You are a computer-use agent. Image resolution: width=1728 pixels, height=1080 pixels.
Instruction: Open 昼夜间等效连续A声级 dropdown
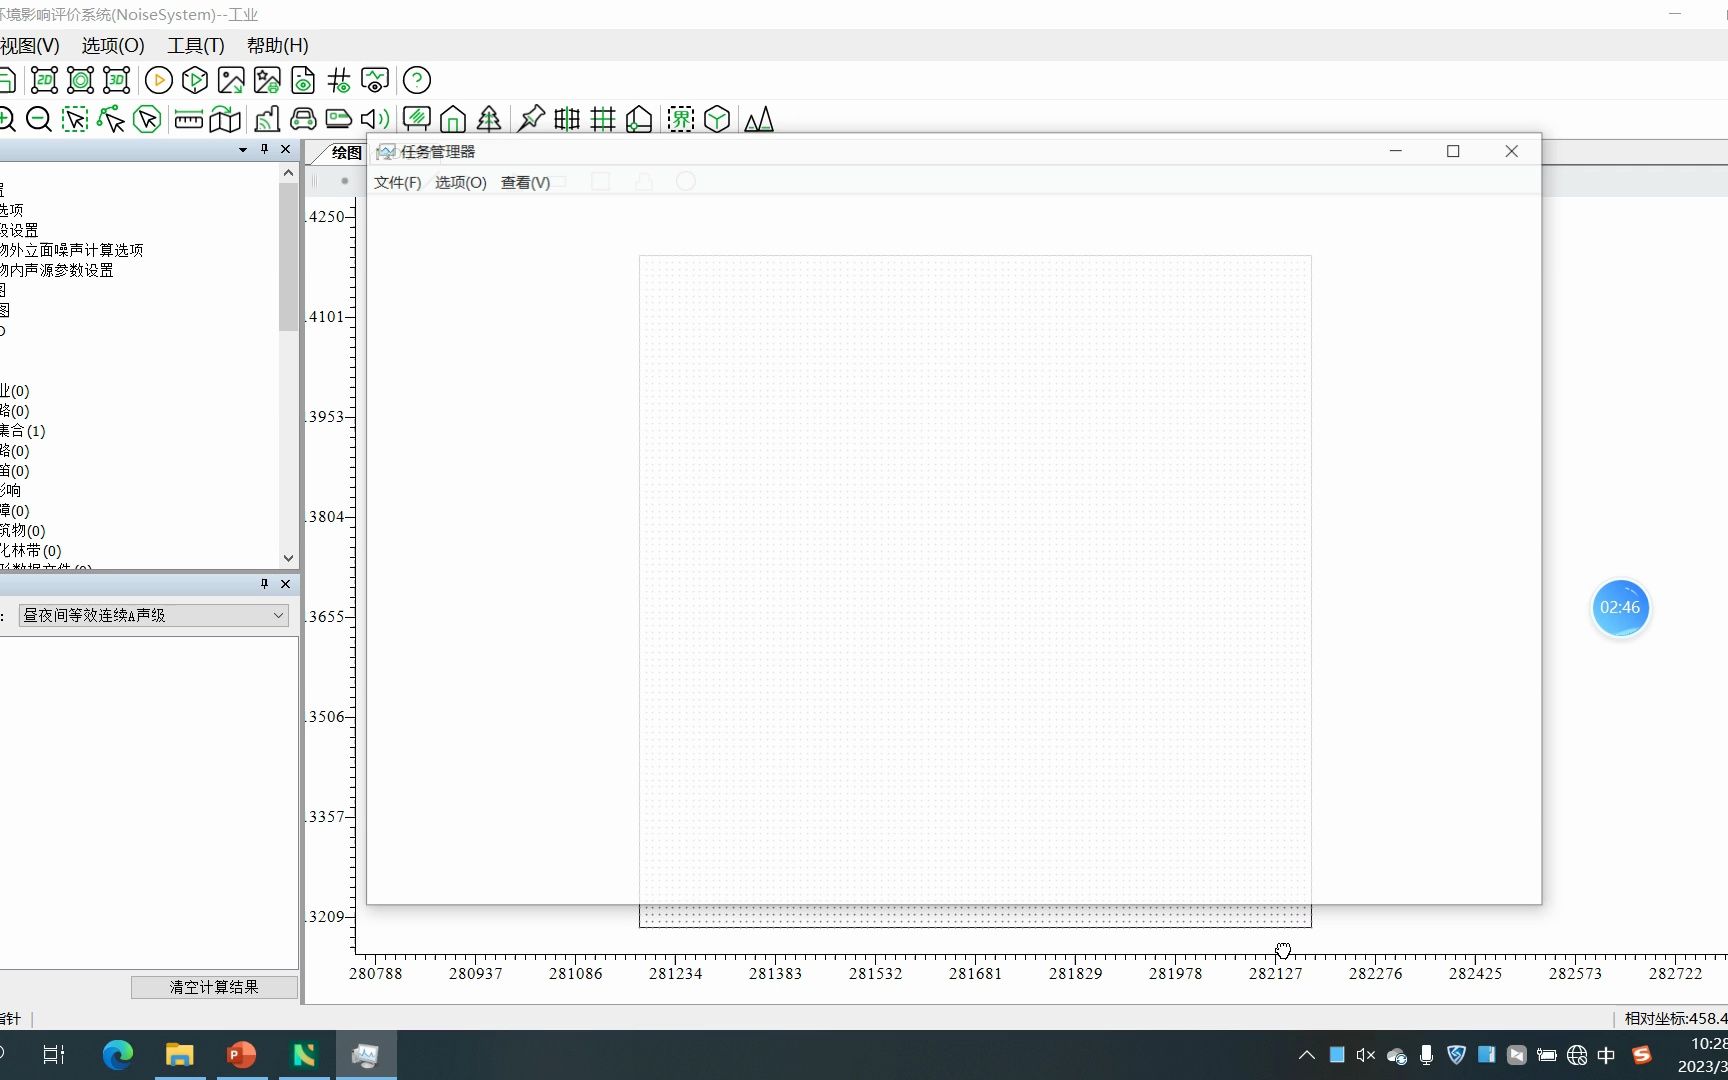coord(154,616)
